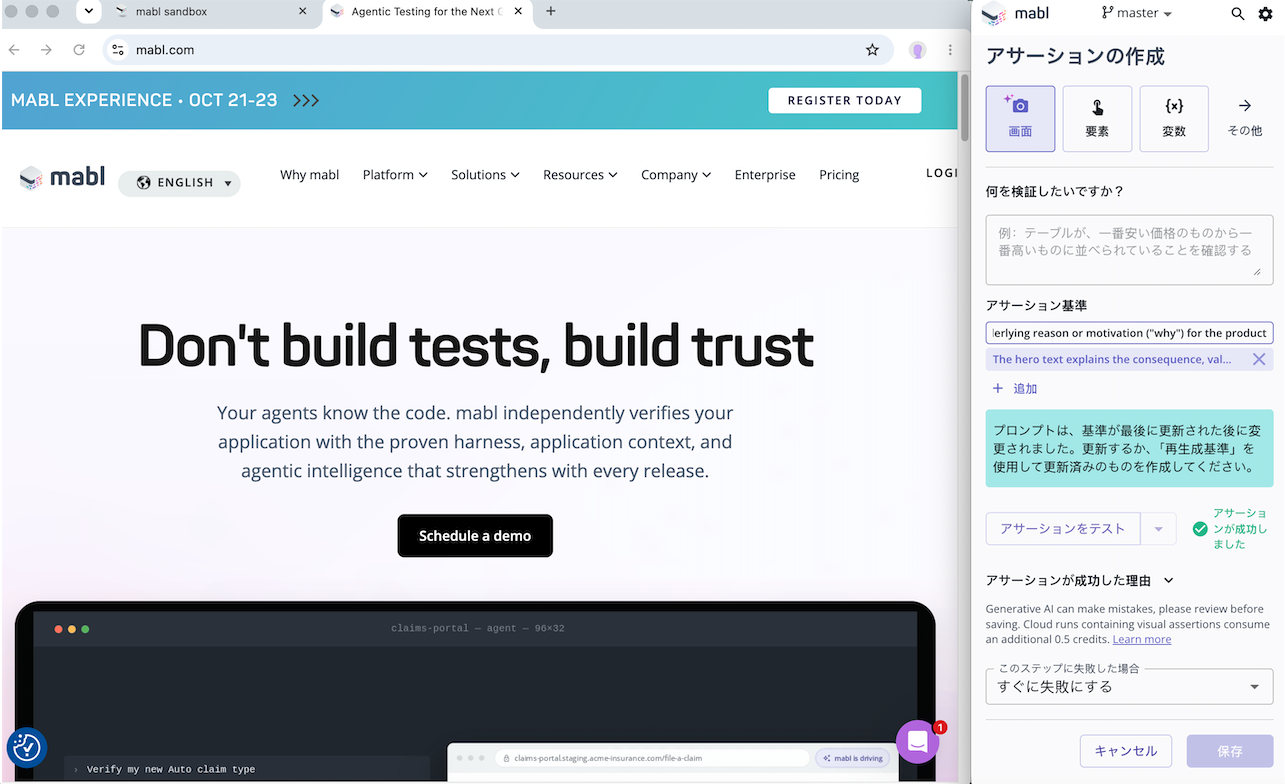Click Schedule a demo button
The image size is (1285, 784).
pyautogui.click(x=475, y=536)
